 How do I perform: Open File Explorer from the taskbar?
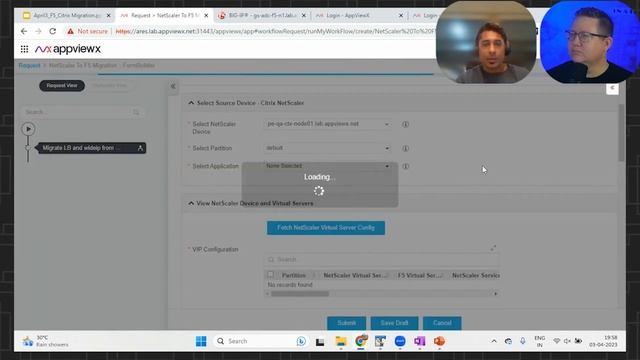tap(341, 341)
